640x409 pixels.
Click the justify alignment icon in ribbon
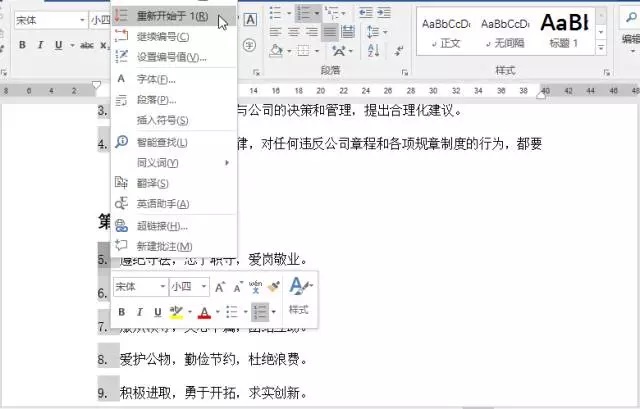point(330,32)
